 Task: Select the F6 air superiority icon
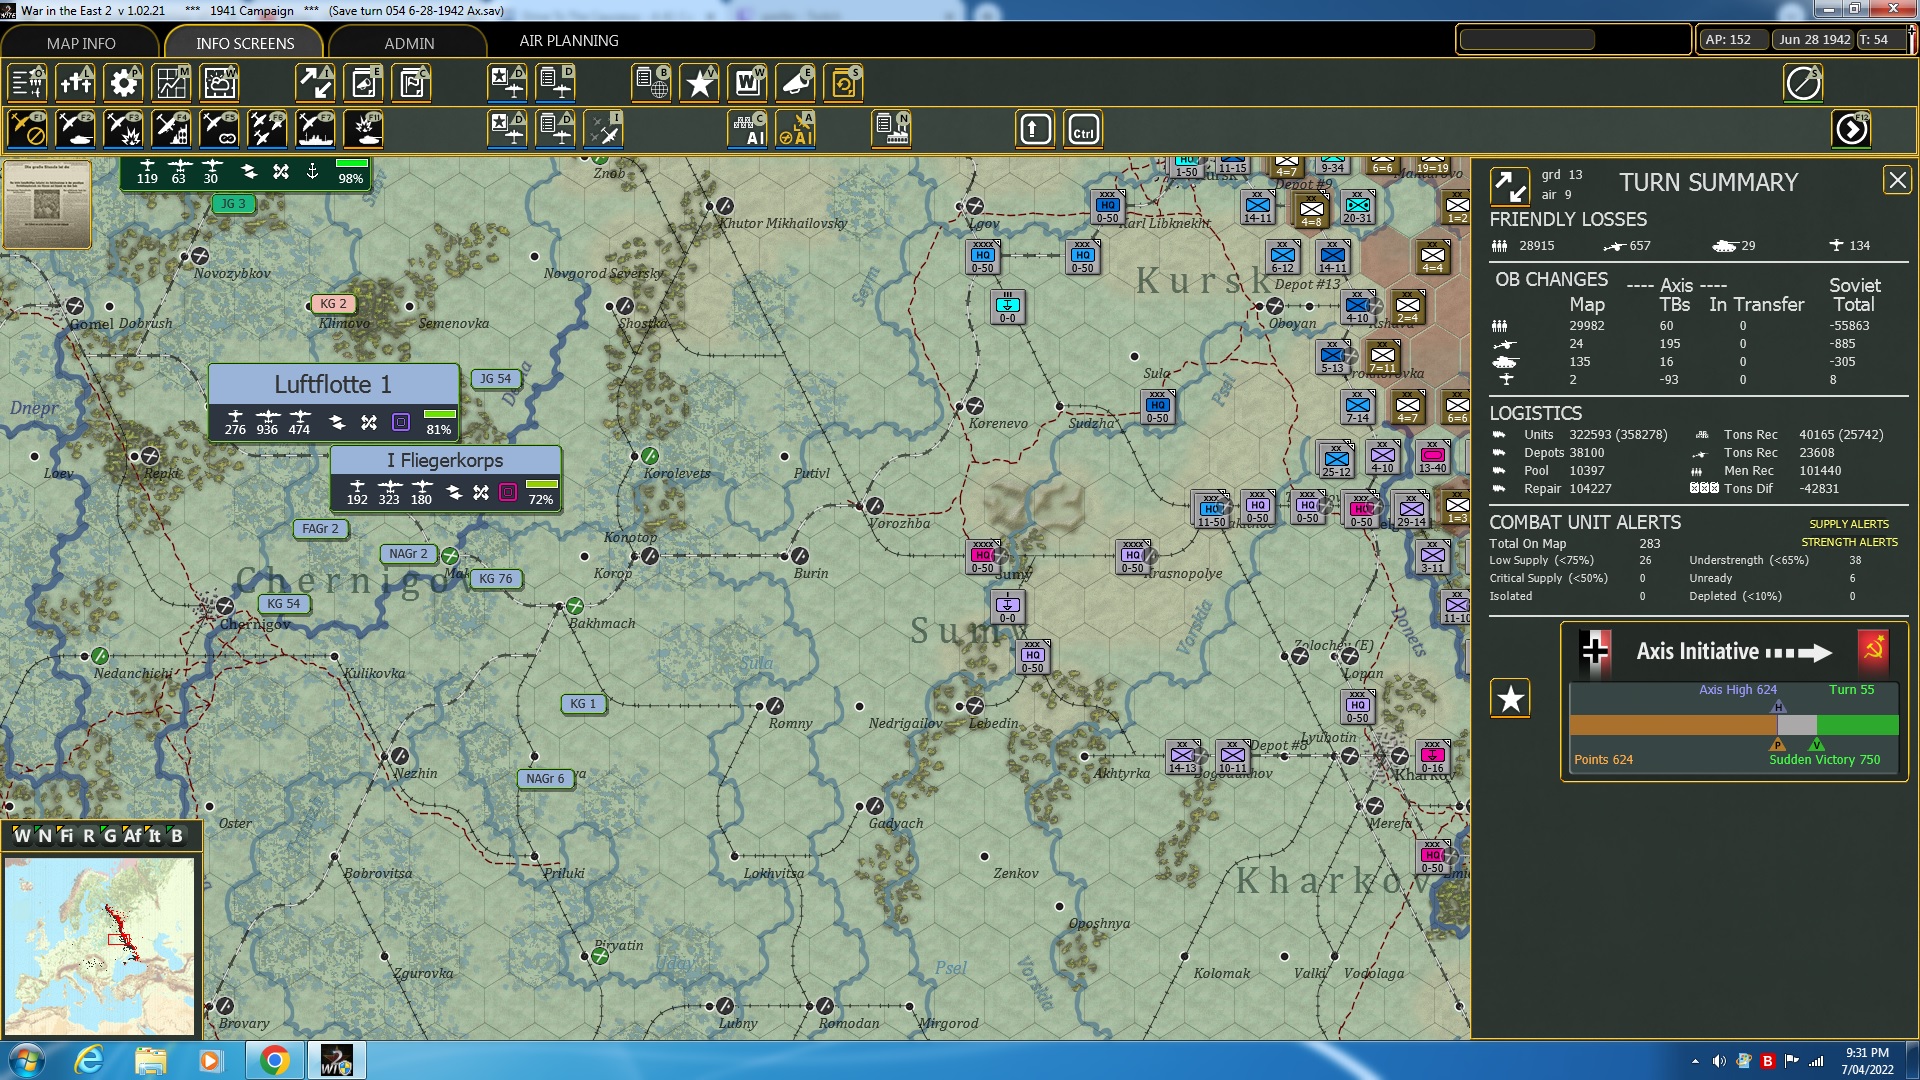tap(267, 130)
